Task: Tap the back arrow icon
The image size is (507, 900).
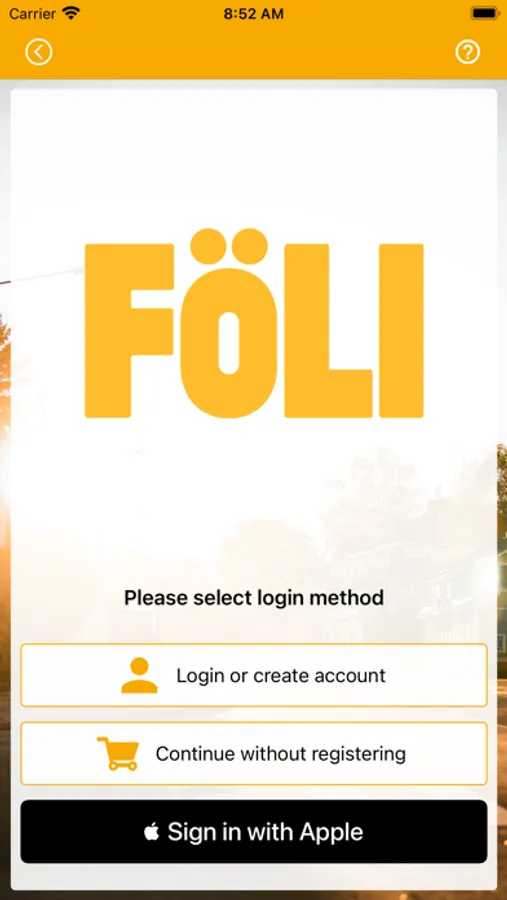Action: click(x=38, y=52)
